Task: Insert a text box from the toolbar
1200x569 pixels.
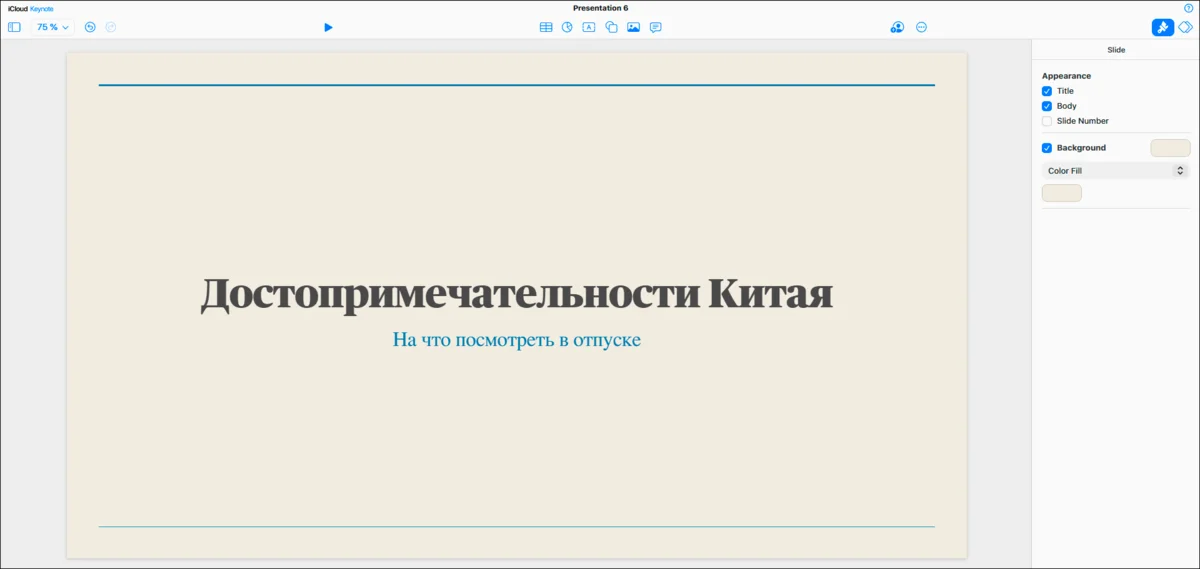Action: click(589, 27)
